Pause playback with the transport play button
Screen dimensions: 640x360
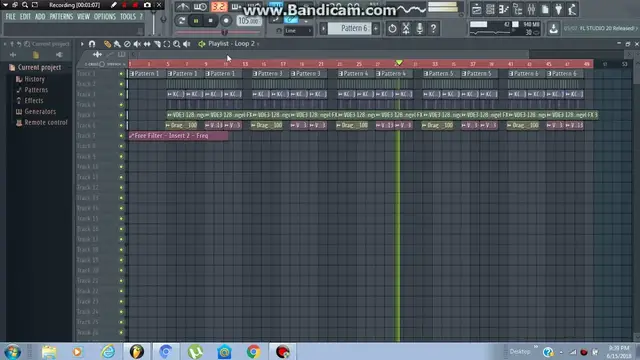pos(196,20)
